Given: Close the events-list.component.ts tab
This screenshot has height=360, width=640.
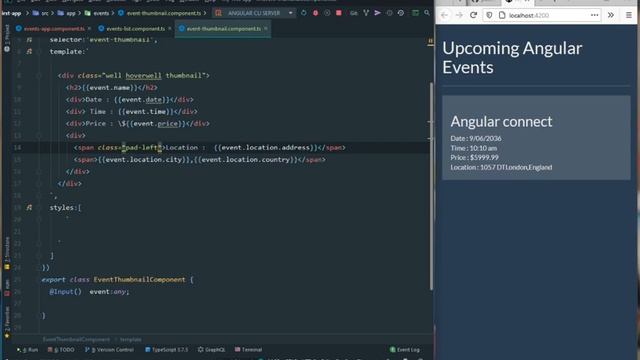Looking at the screenshot, I should pos(170,29).
